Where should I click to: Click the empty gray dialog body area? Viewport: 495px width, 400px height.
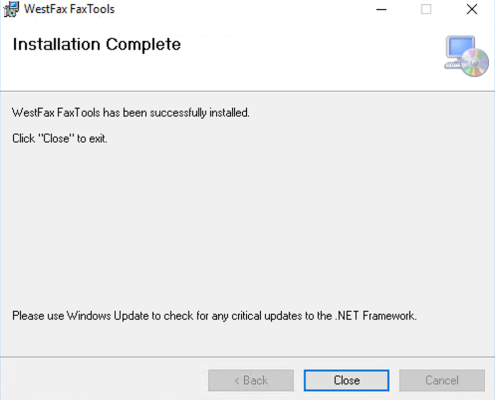pos(247,227)
